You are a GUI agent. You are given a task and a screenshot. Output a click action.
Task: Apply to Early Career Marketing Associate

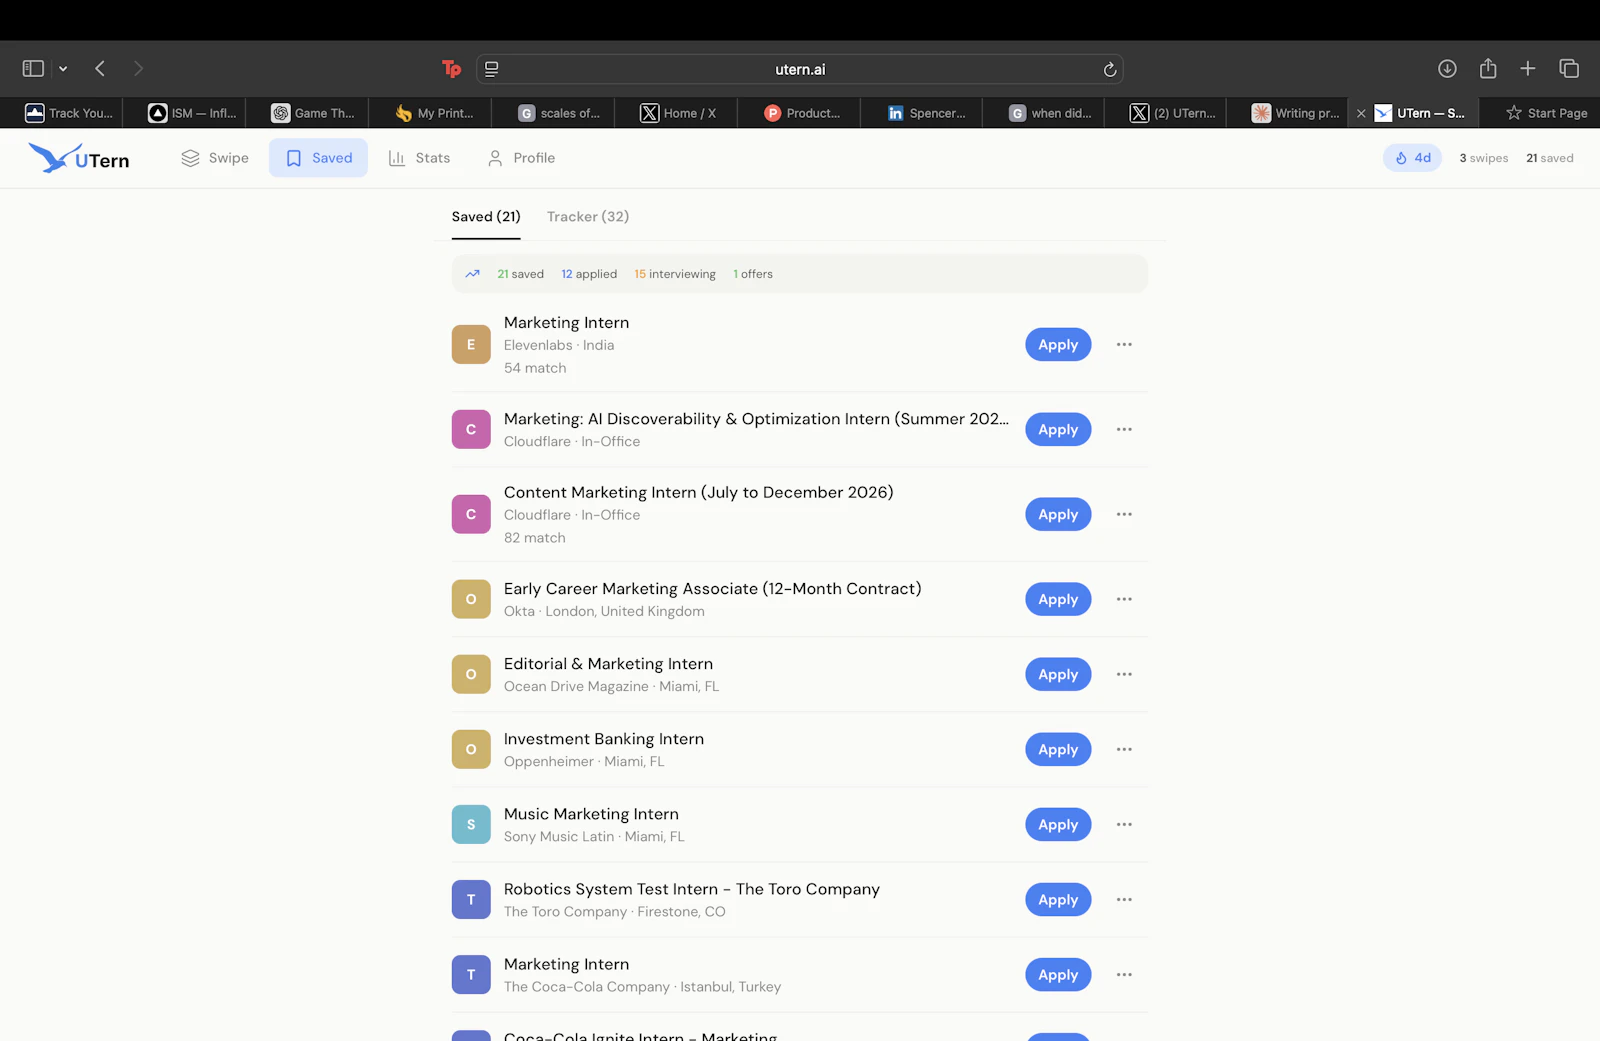[x=1058, y=600]
